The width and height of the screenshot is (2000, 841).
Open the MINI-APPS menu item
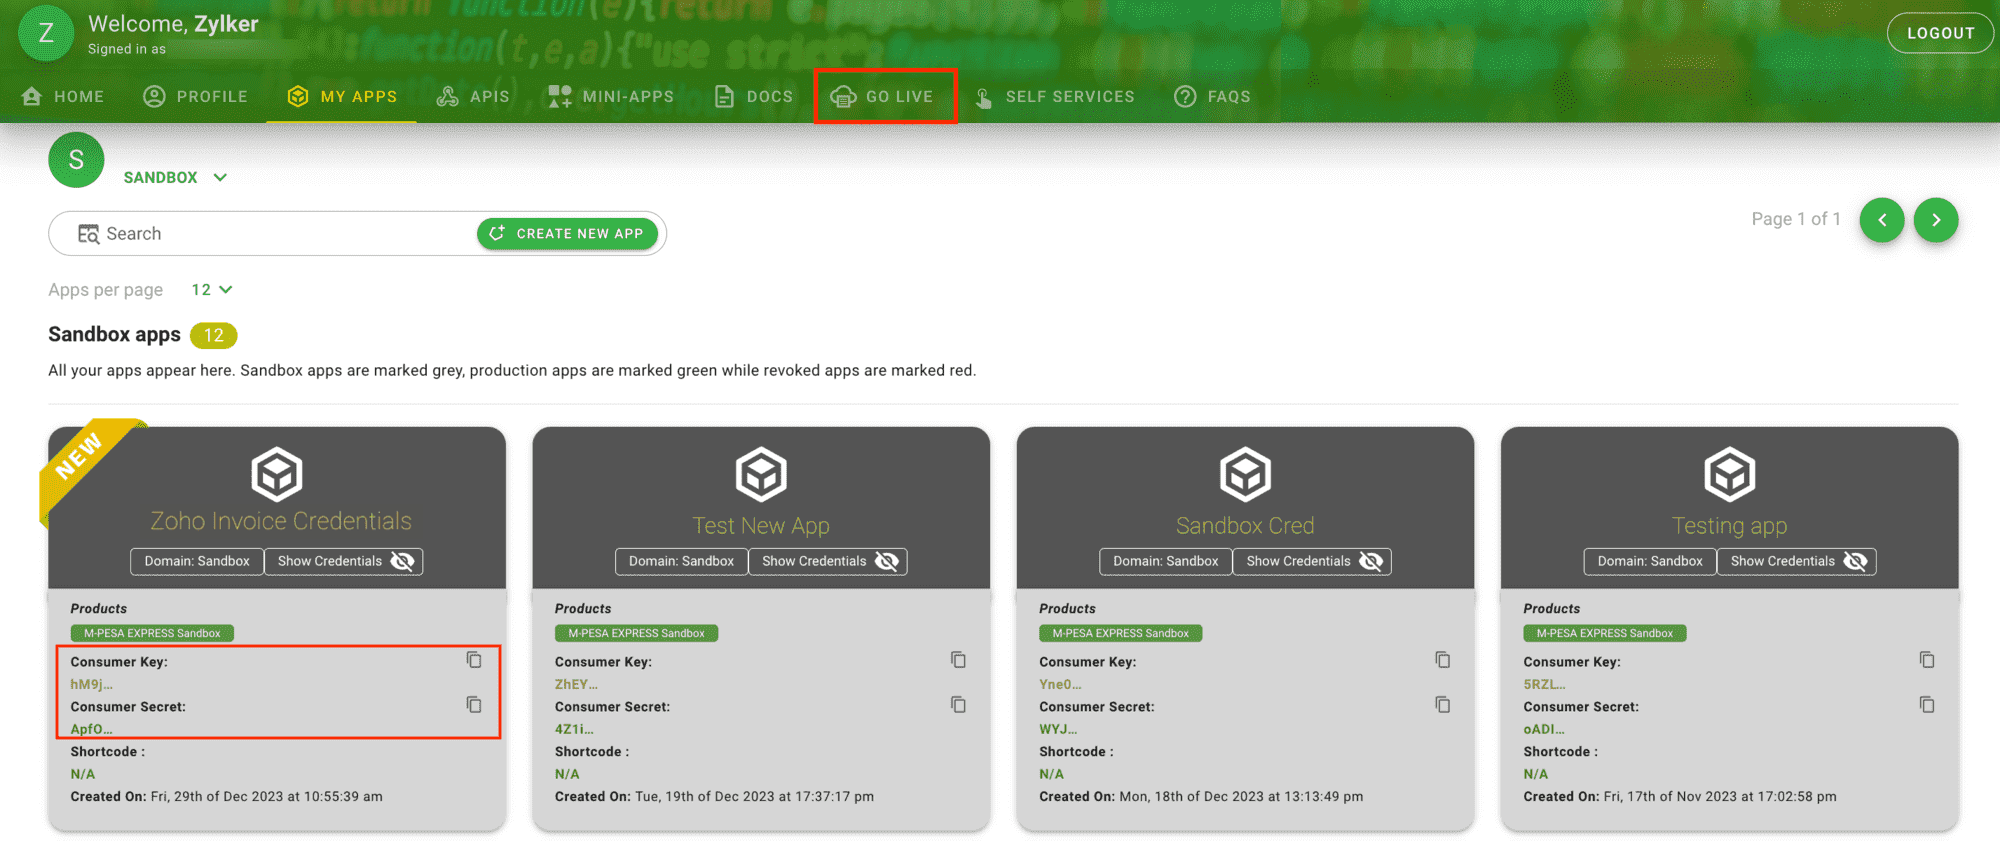click(x=611, y=96)
